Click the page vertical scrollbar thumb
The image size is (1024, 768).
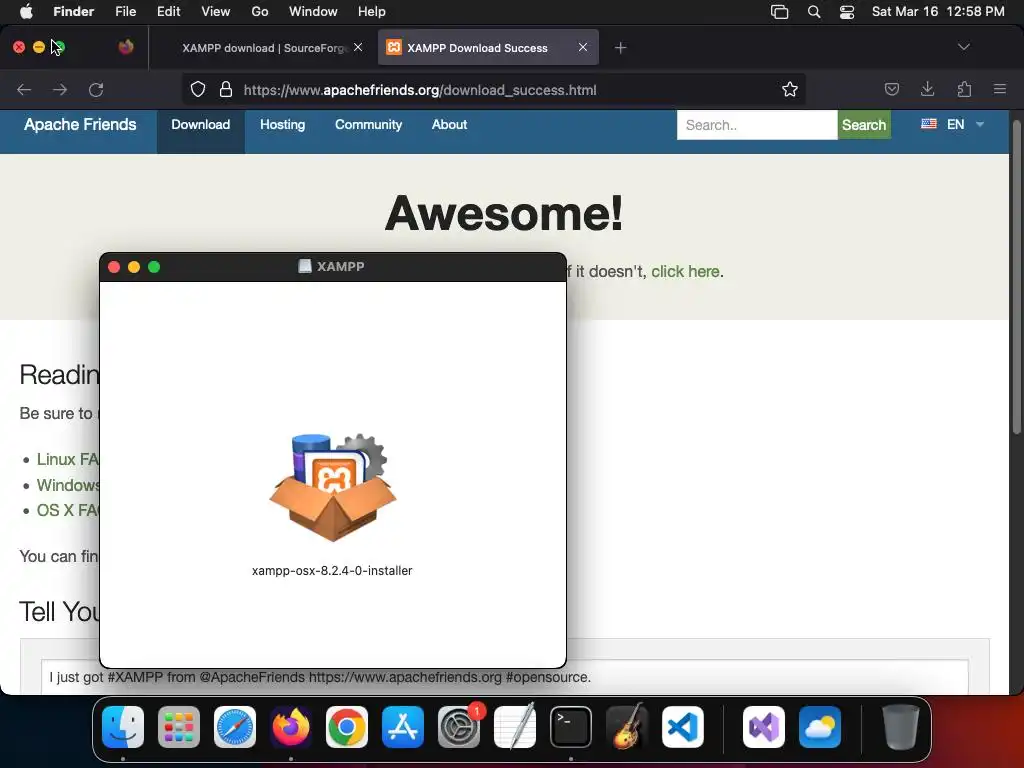click(1016, 278)
